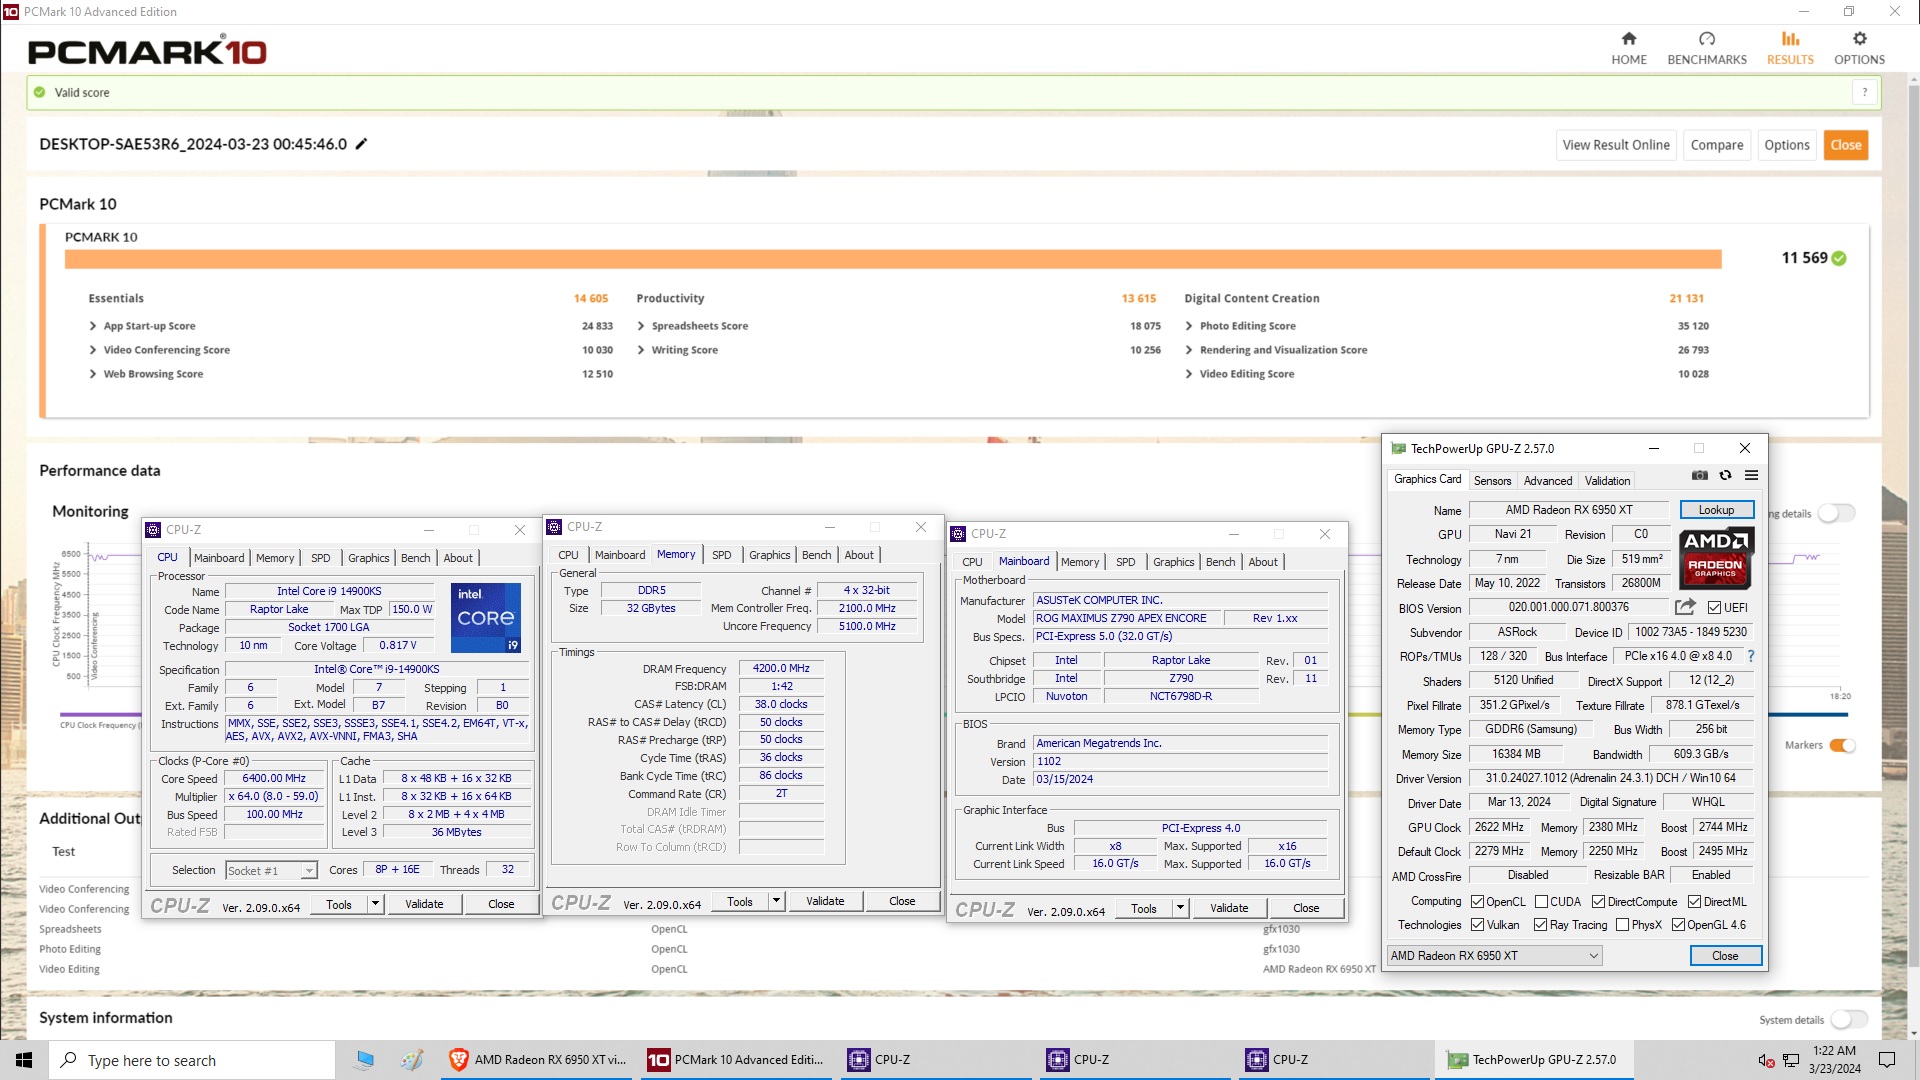Viewport: 1920px width, 1080px height.
Task: Click the Options button near Compare
Action: [1786, 145]
